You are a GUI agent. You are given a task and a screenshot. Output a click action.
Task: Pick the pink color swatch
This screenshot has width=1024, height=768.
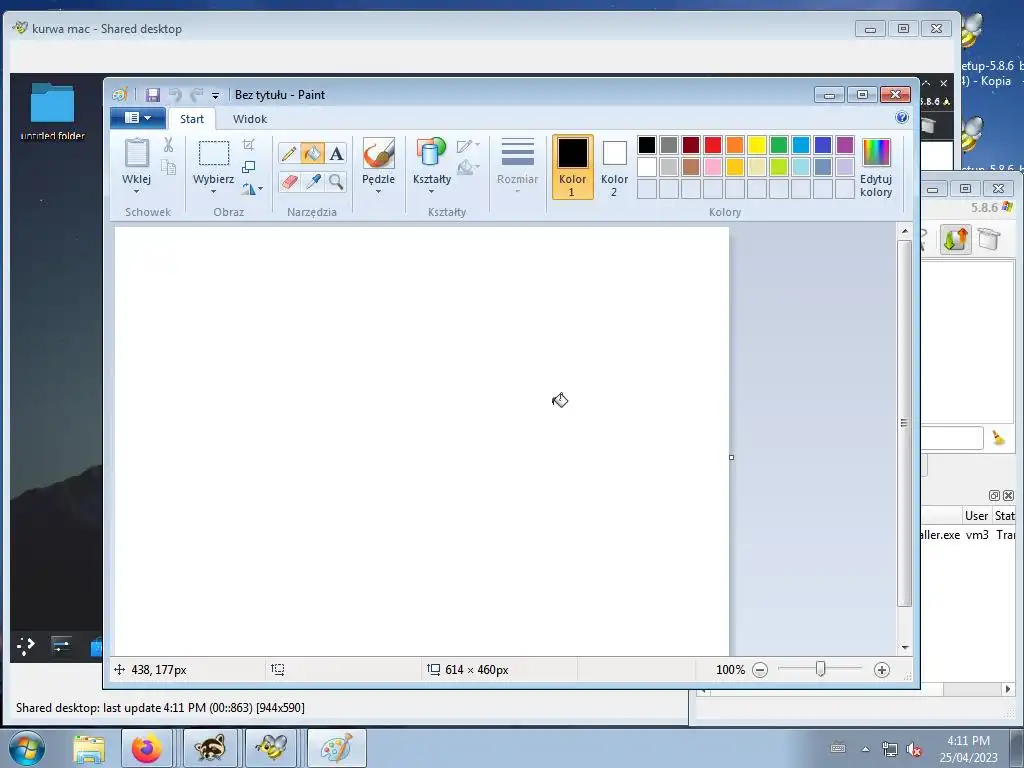point(712,167)
